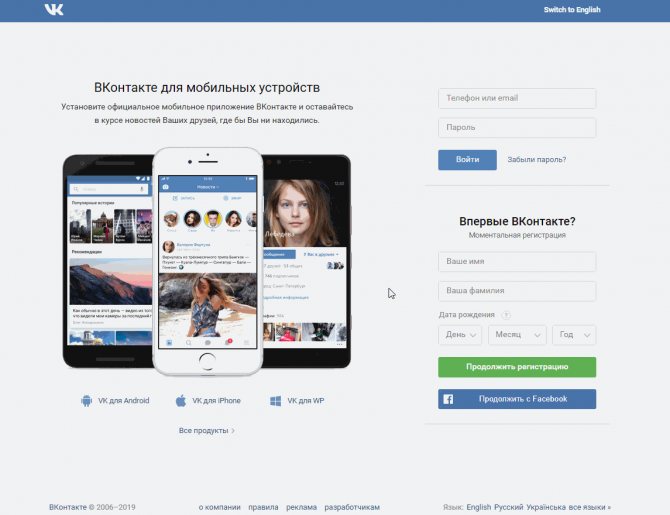Viewport: 670px width, 515px height.
Task: Select English in the footer languages
Action: click(x=479, y=507)
